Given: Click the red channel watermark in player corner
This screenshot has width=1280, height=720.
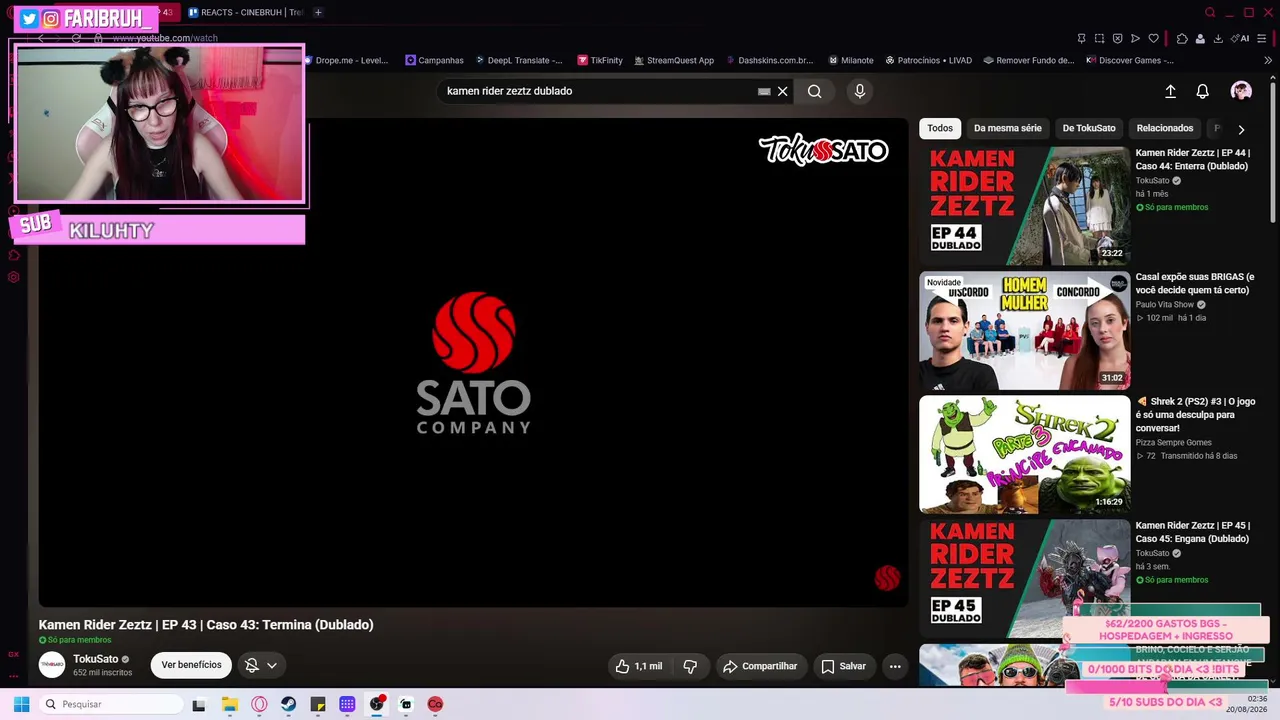Looking at the screenshot, I should (887, 578).
